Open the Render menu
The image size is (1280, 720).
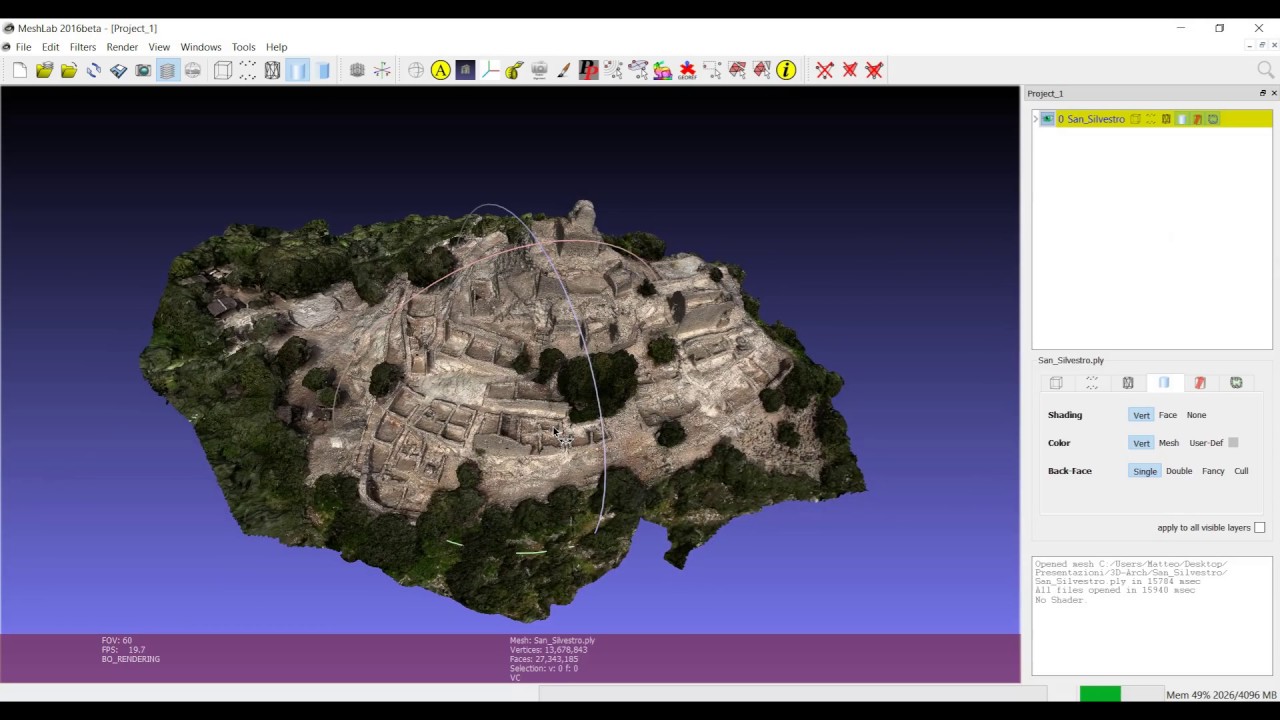(x=122, y=47)
